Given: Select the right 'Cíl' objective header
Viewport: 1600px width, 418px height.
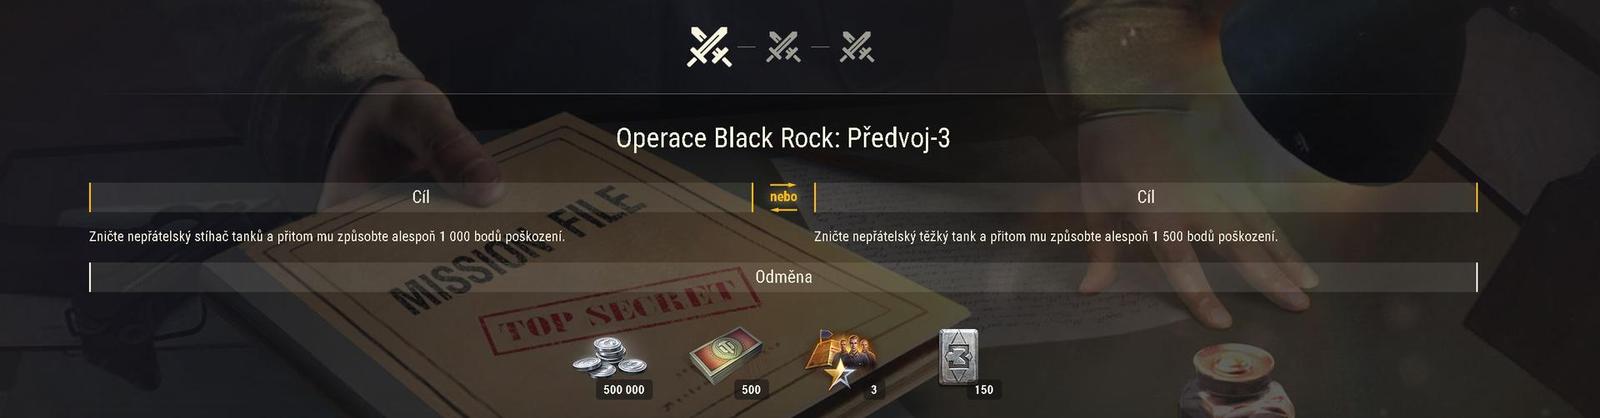Looking at the screenshot, I should [x=1146, y=197].
